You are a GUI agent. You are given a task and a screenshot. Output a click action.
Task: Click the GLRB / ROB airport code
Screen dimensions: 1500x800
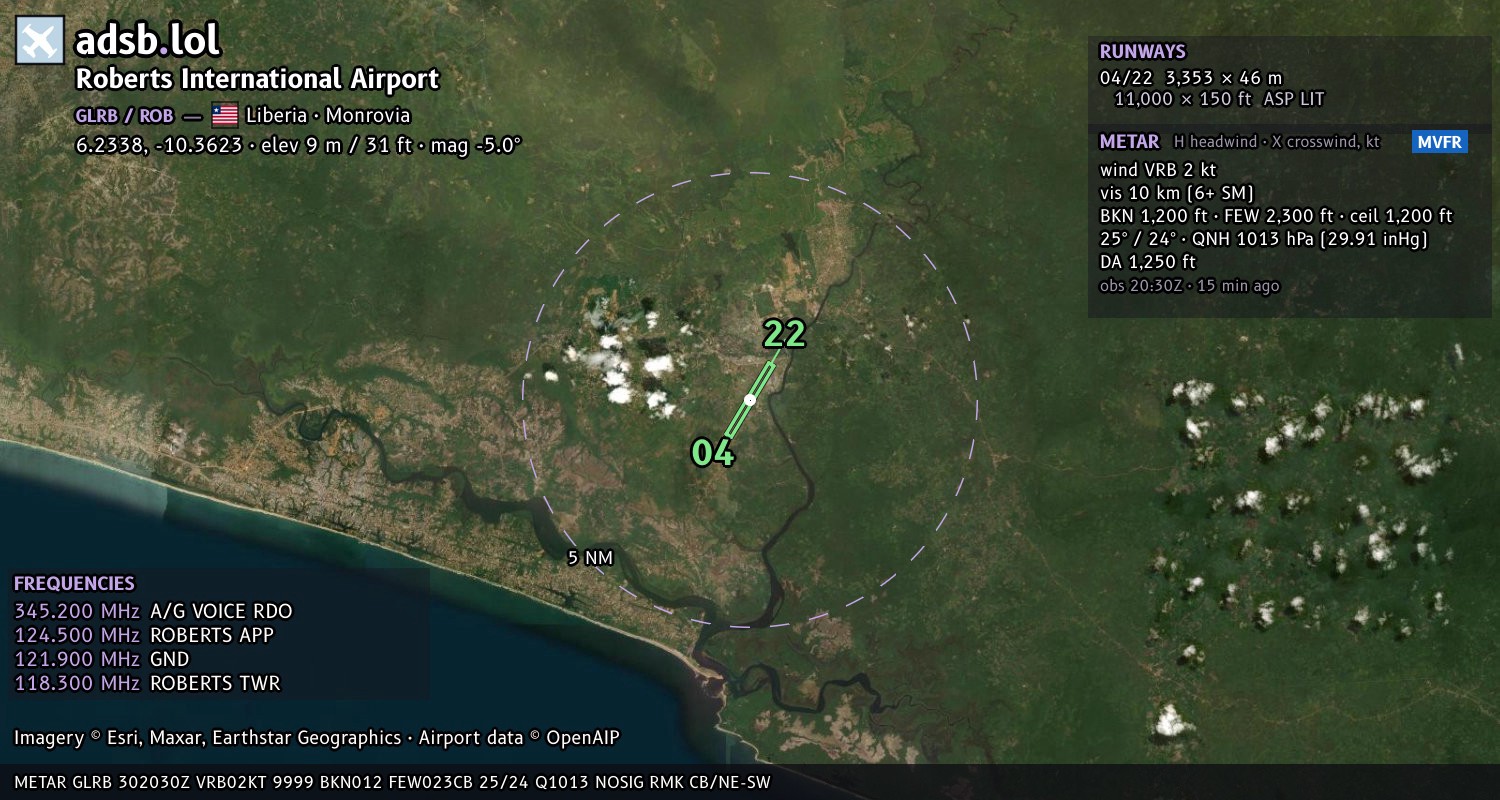click(124, 115)
